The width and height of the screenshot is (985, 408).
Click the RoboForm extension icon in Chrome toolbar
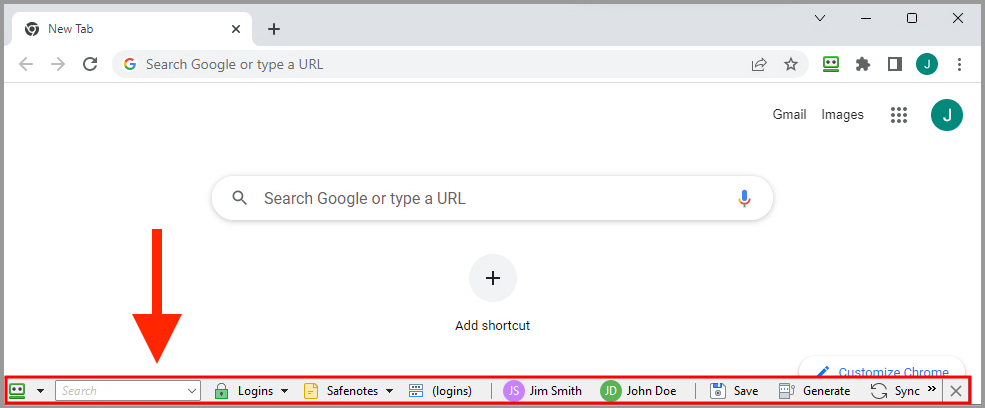click(x=831, y=64)
